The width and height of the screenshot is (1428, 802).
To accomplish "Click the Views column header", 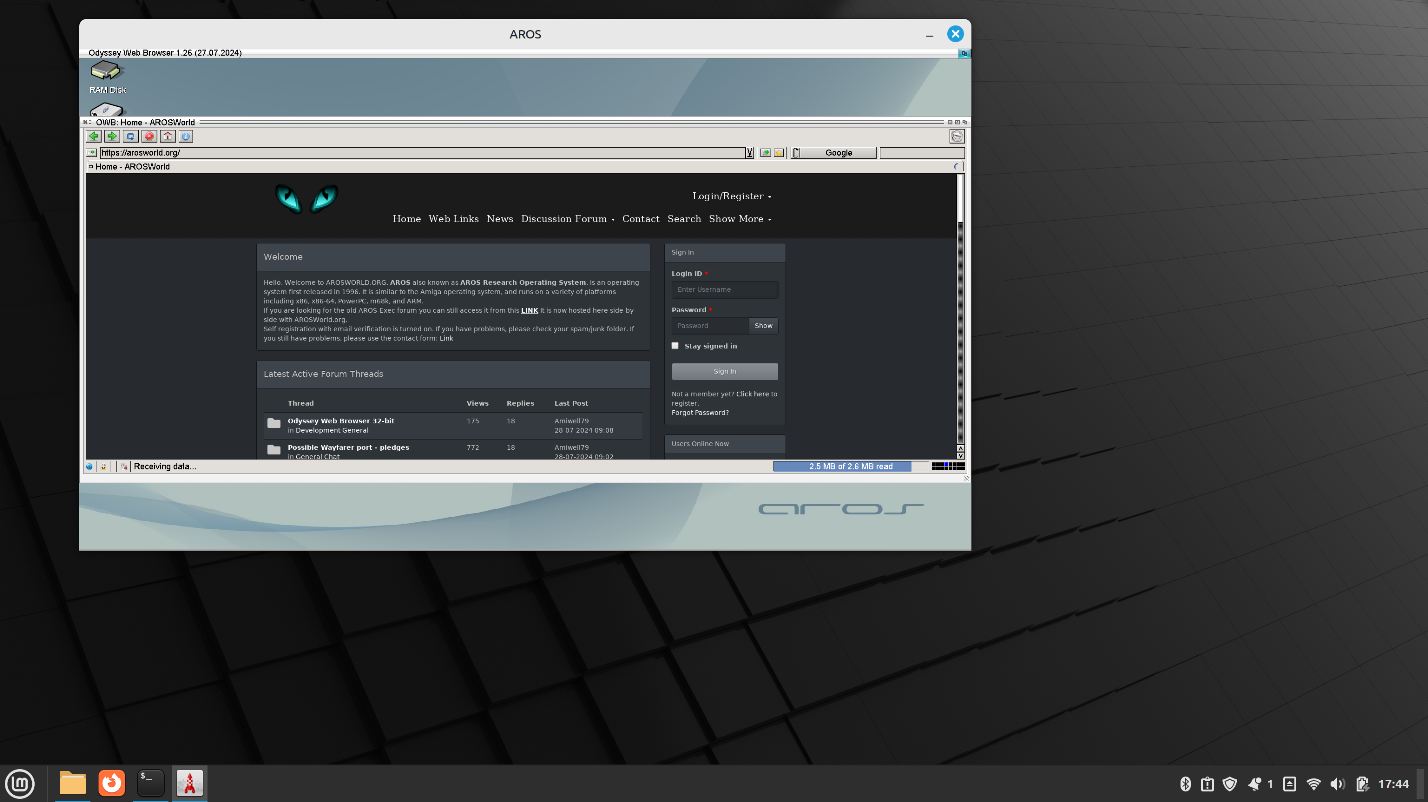I will pyautogui.click(x=477, y=403).
